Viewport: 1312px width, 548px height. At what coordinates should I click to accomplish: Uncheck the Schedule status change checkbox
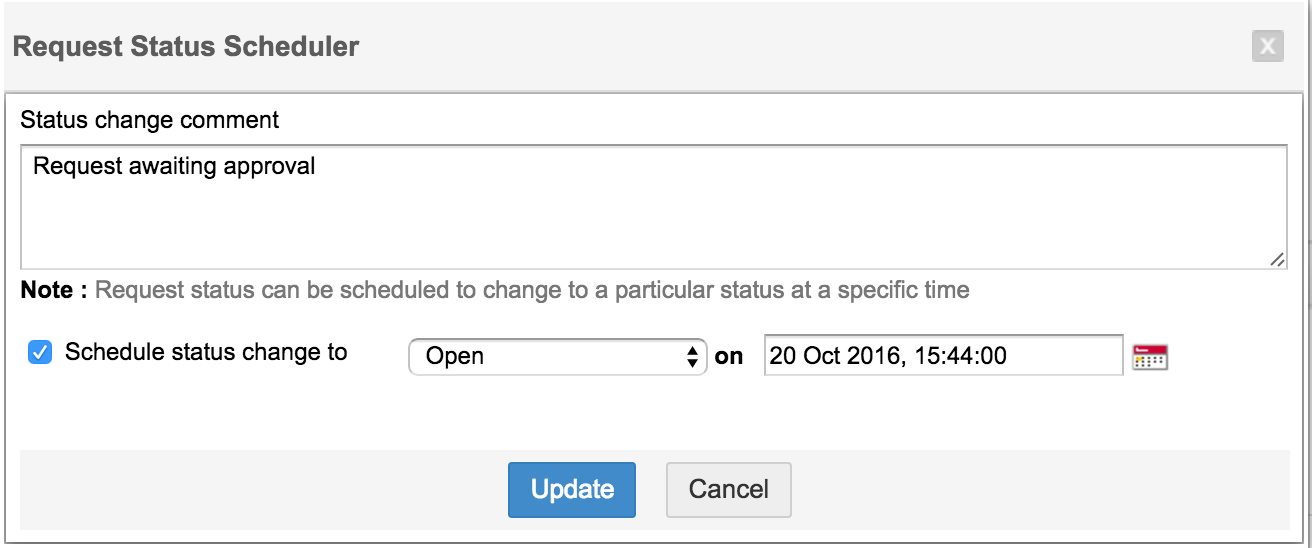(40, 353)
